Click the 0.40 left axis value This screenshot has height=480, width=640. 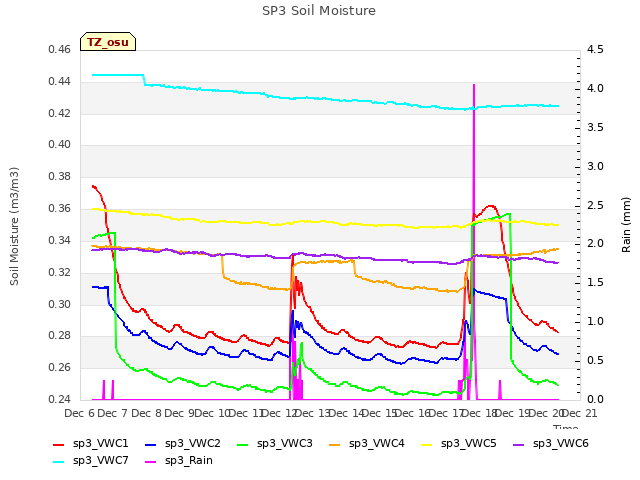point(60,144)
